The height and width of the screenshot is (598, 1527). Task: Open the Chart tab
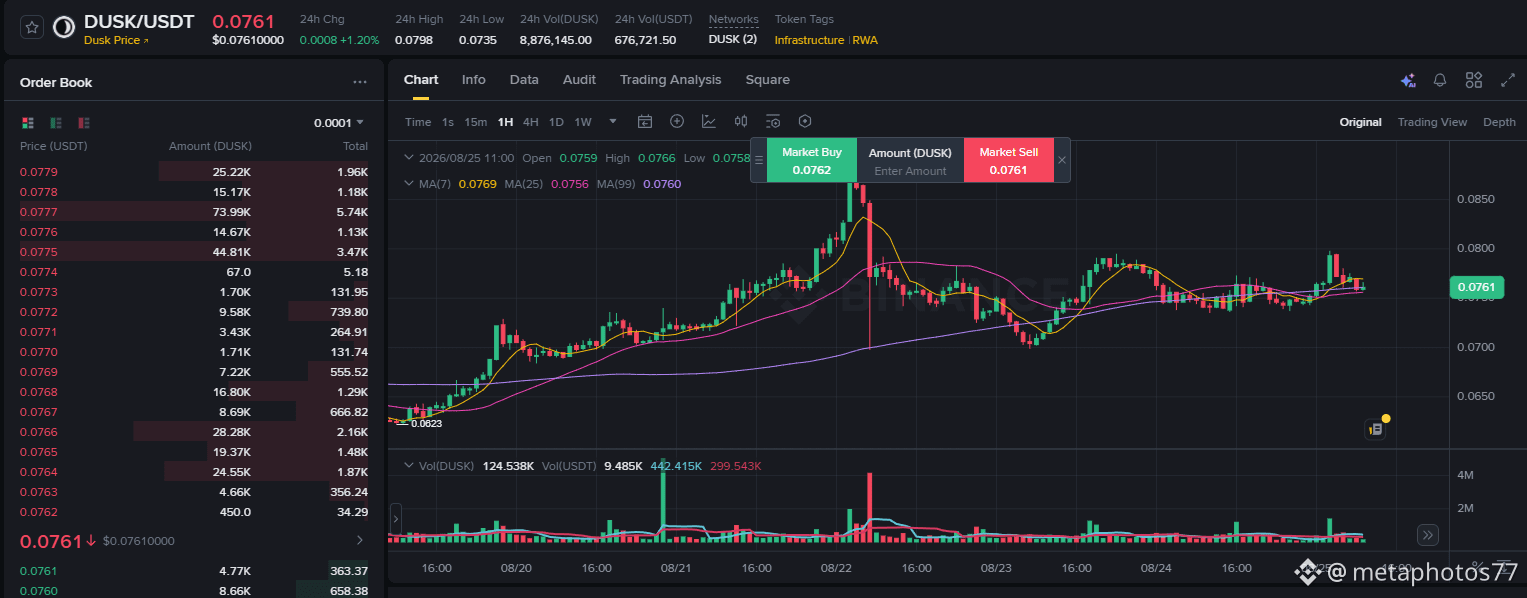point(421,80)
